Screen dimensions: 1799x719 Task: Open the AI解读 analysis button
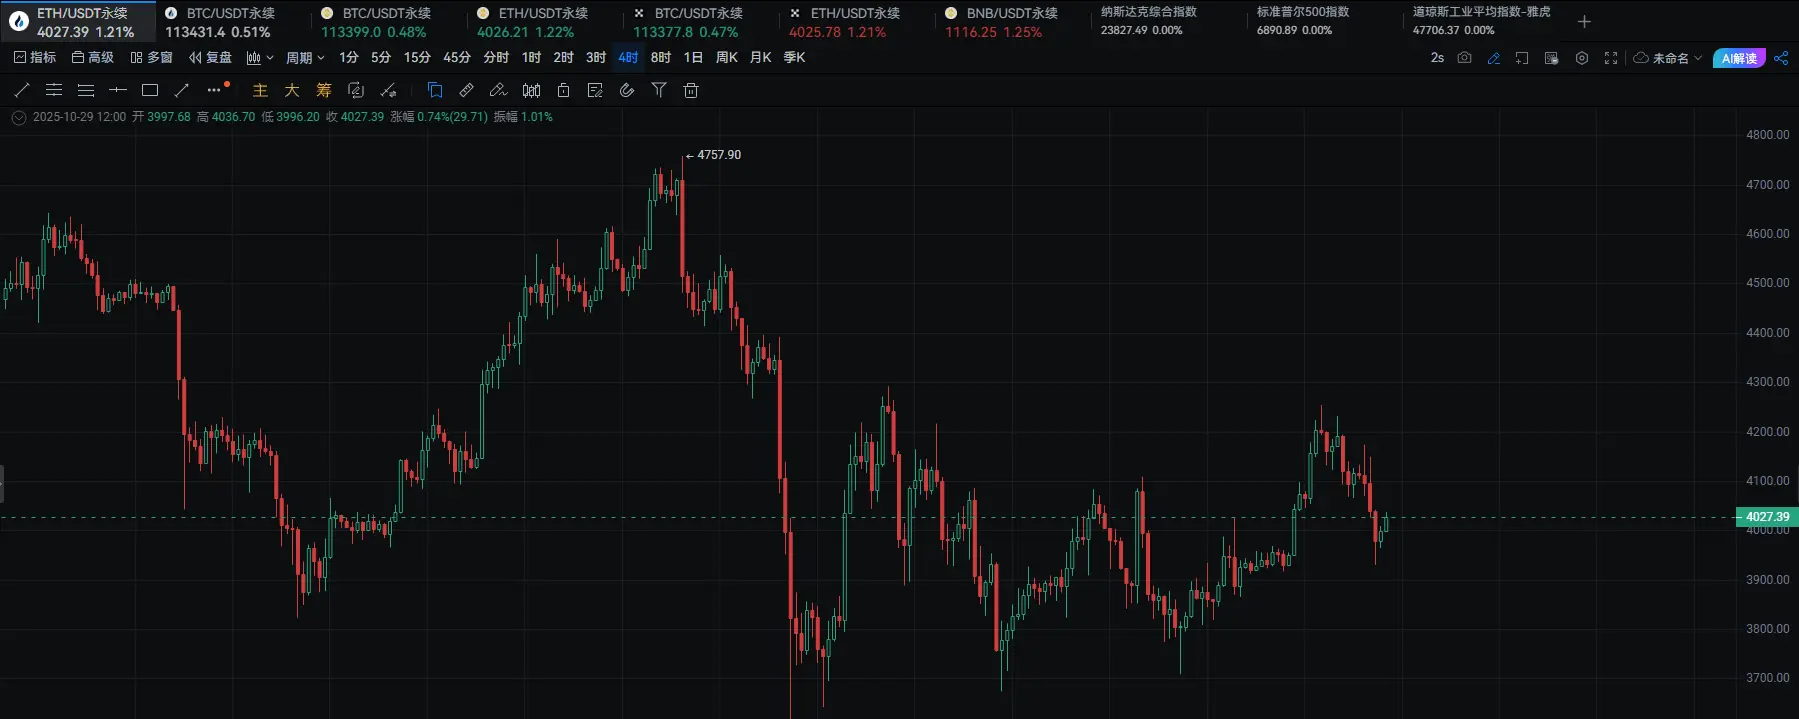pos(1739,58)
